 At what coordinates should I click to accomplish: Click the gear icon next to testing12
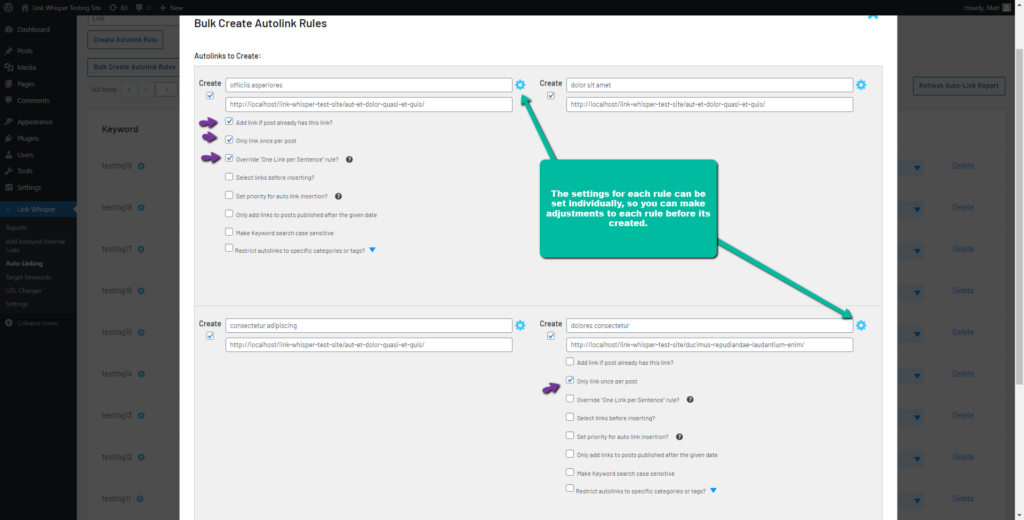point(141,457)
